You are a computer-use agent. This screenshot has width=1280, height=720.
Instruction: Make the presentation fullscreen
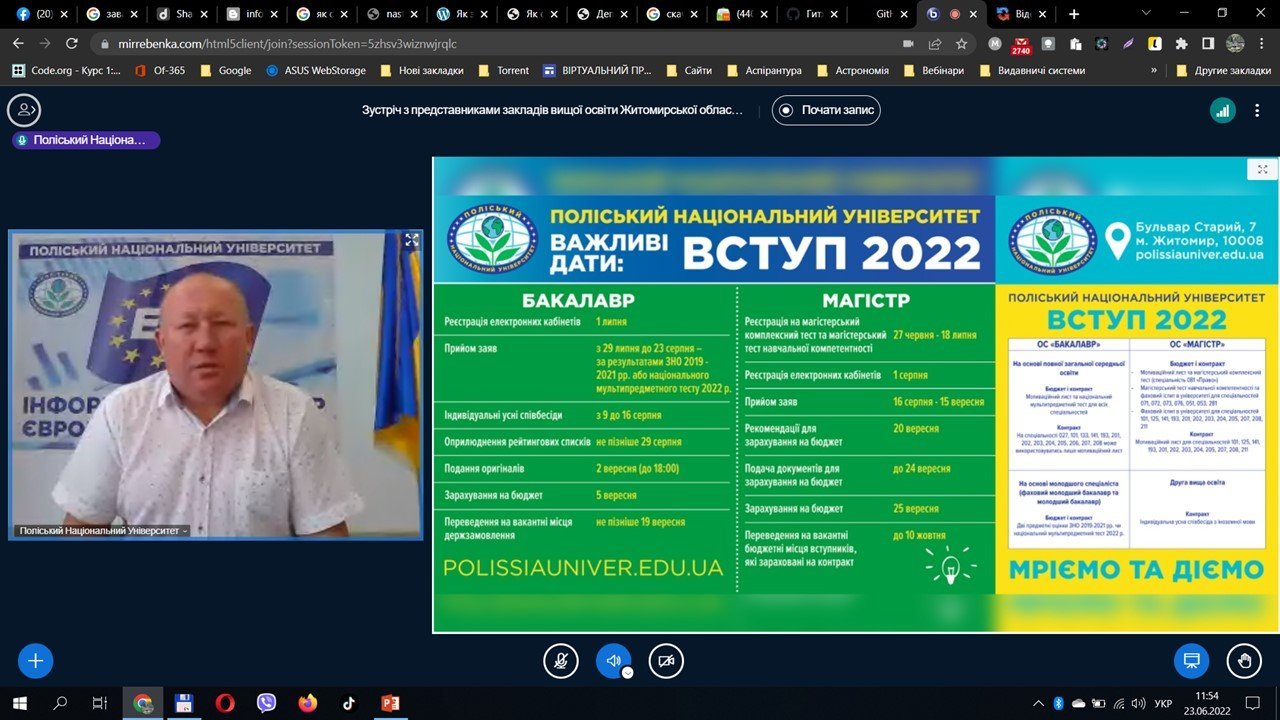point(1262,170)
